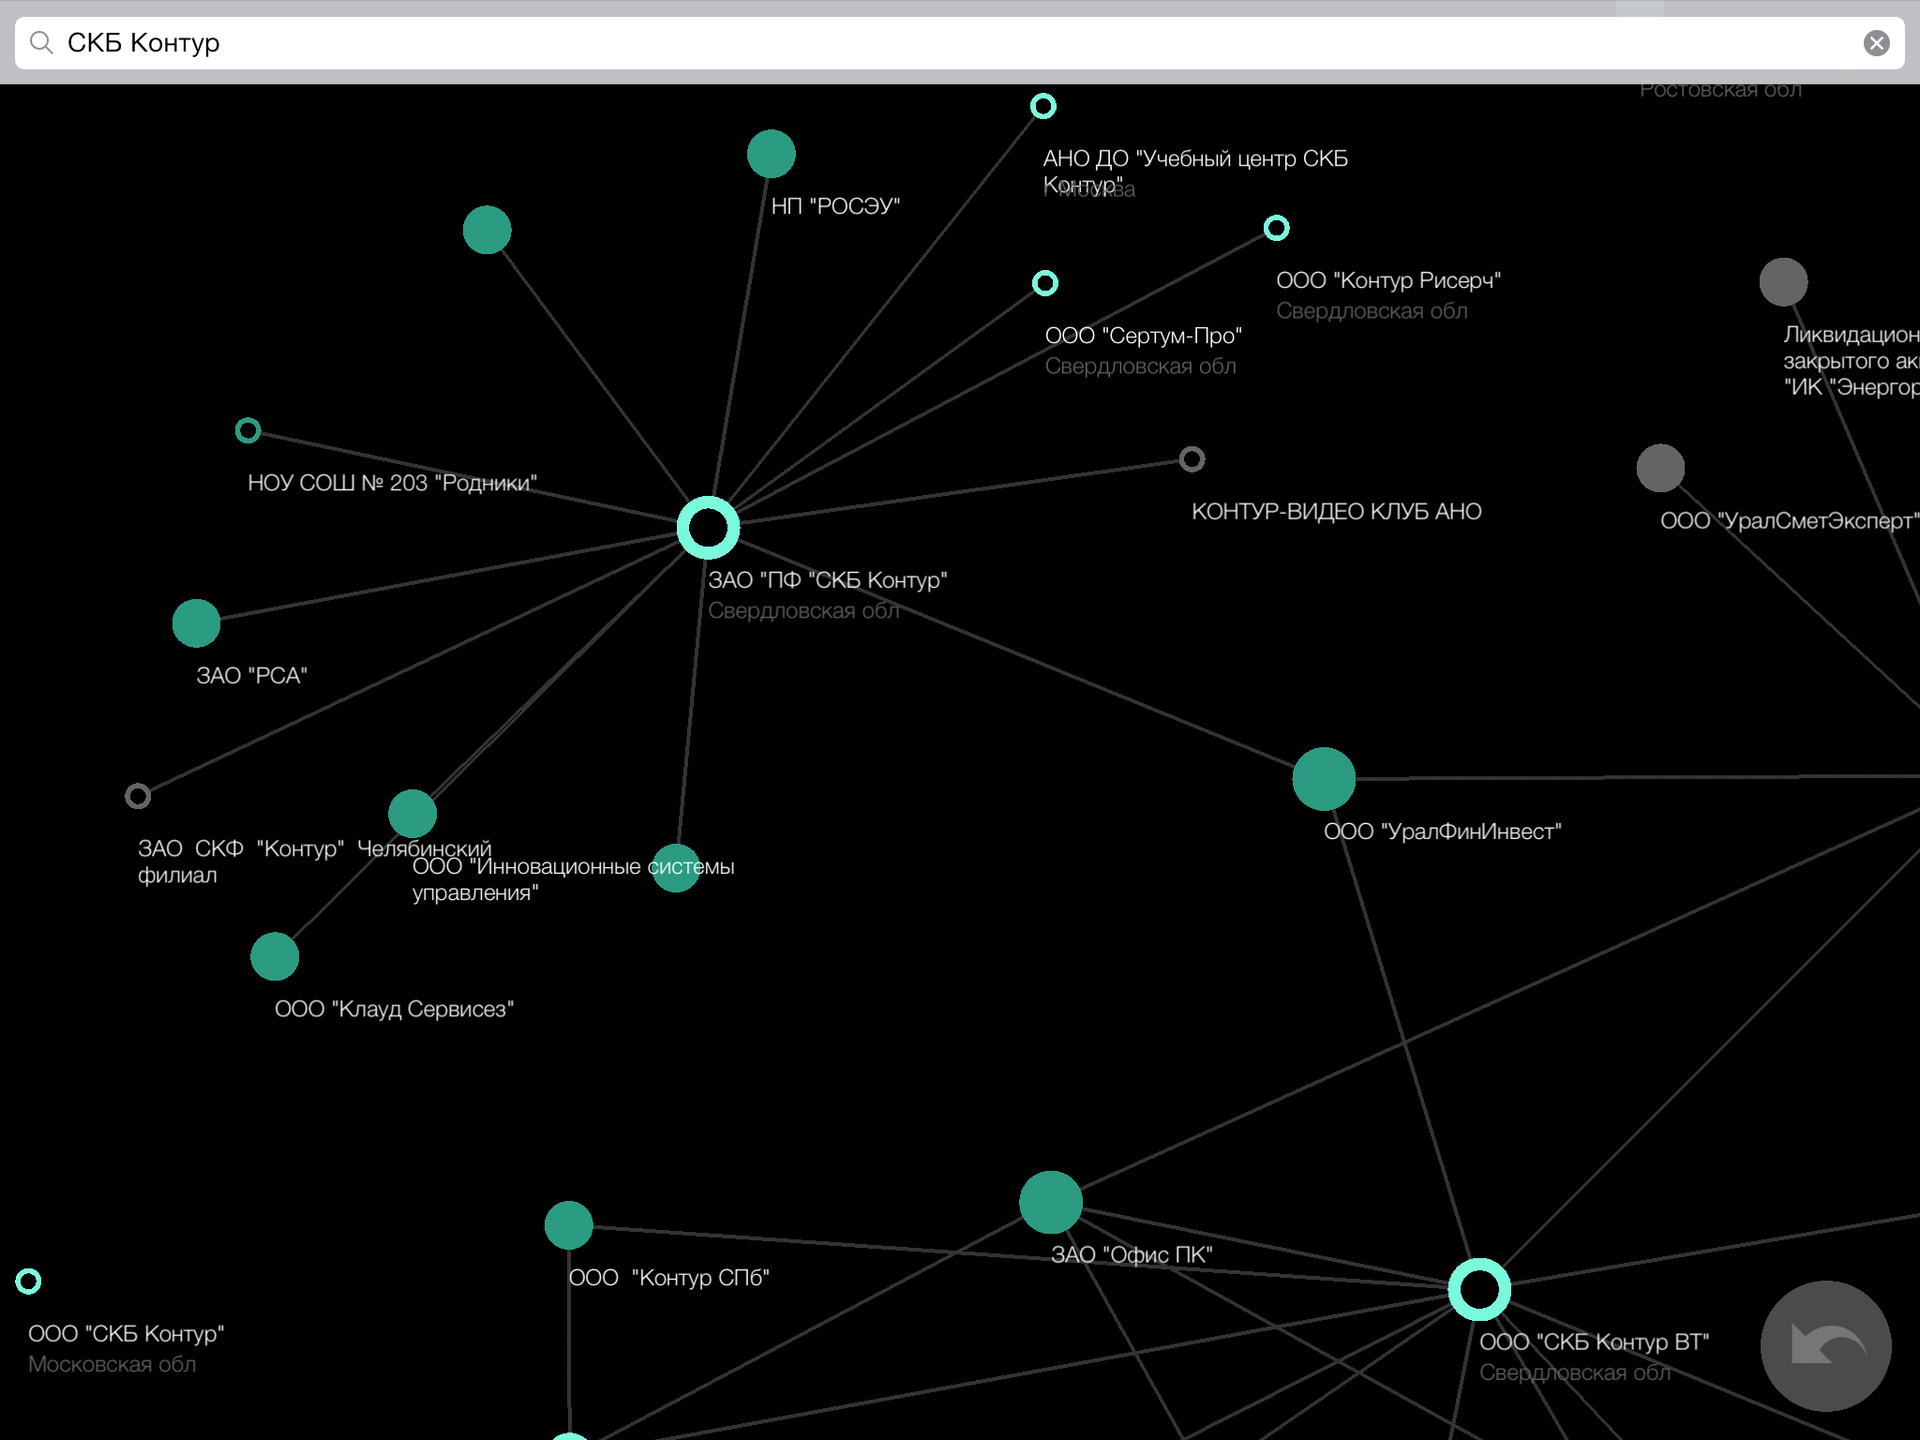The image size is (1920, 1440).
Task: Select the ЗАО "Офис ПК" node circle
Action: click(1051, 1202)
